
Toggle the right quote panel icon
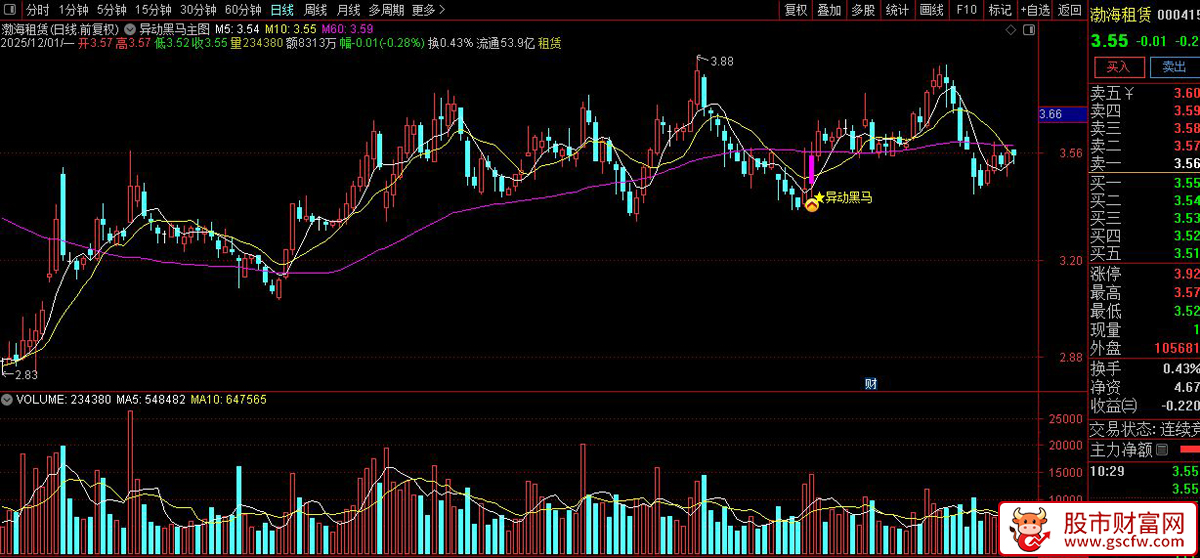point(1027,31)
